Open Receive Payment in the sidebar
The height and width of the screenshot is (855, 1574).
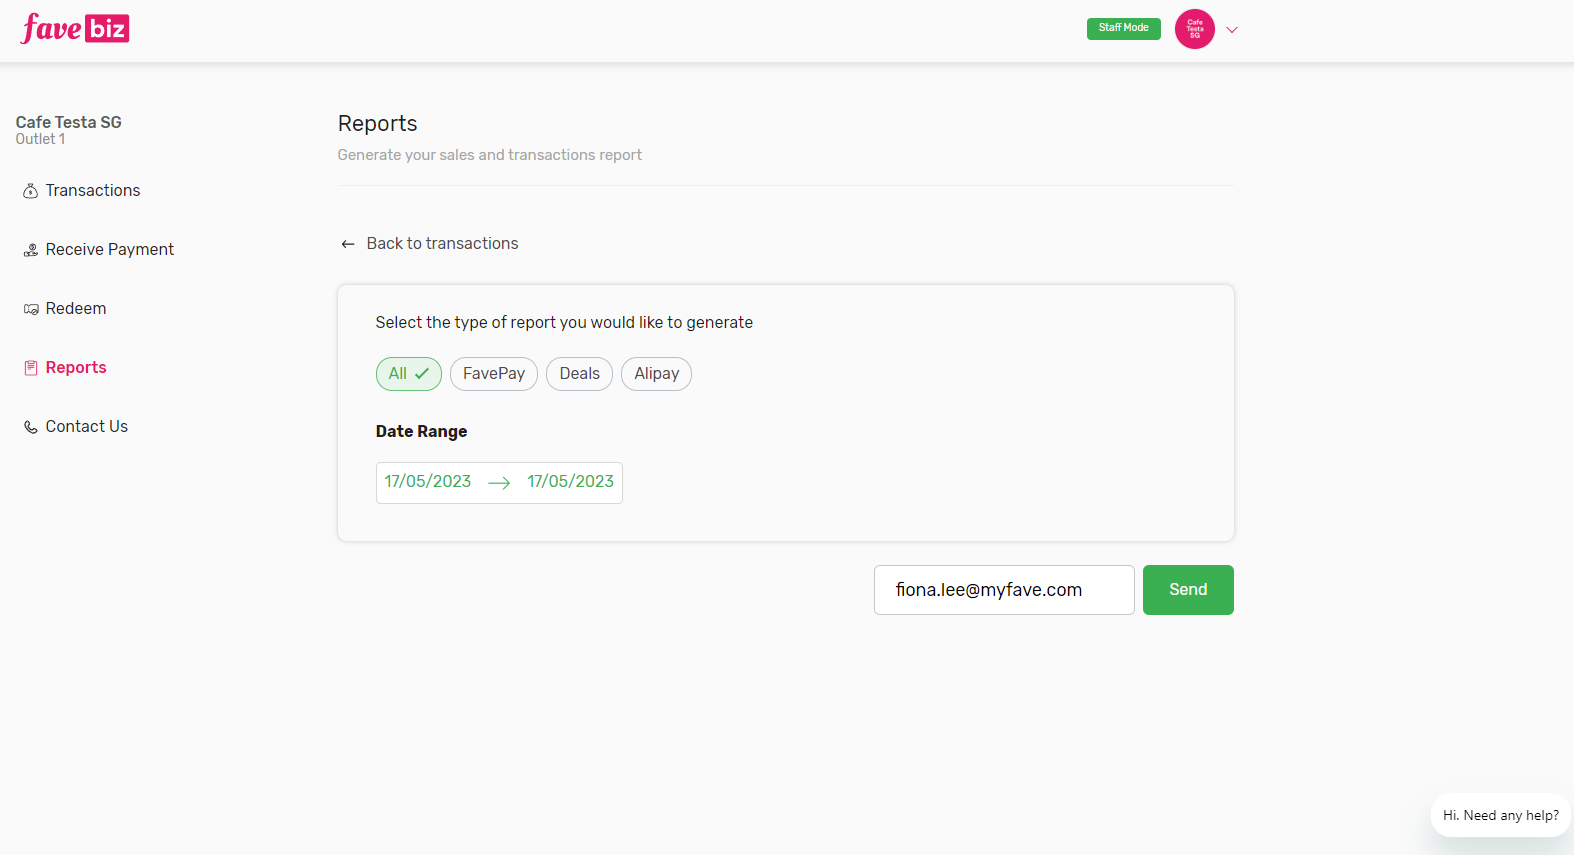[109, 249]
